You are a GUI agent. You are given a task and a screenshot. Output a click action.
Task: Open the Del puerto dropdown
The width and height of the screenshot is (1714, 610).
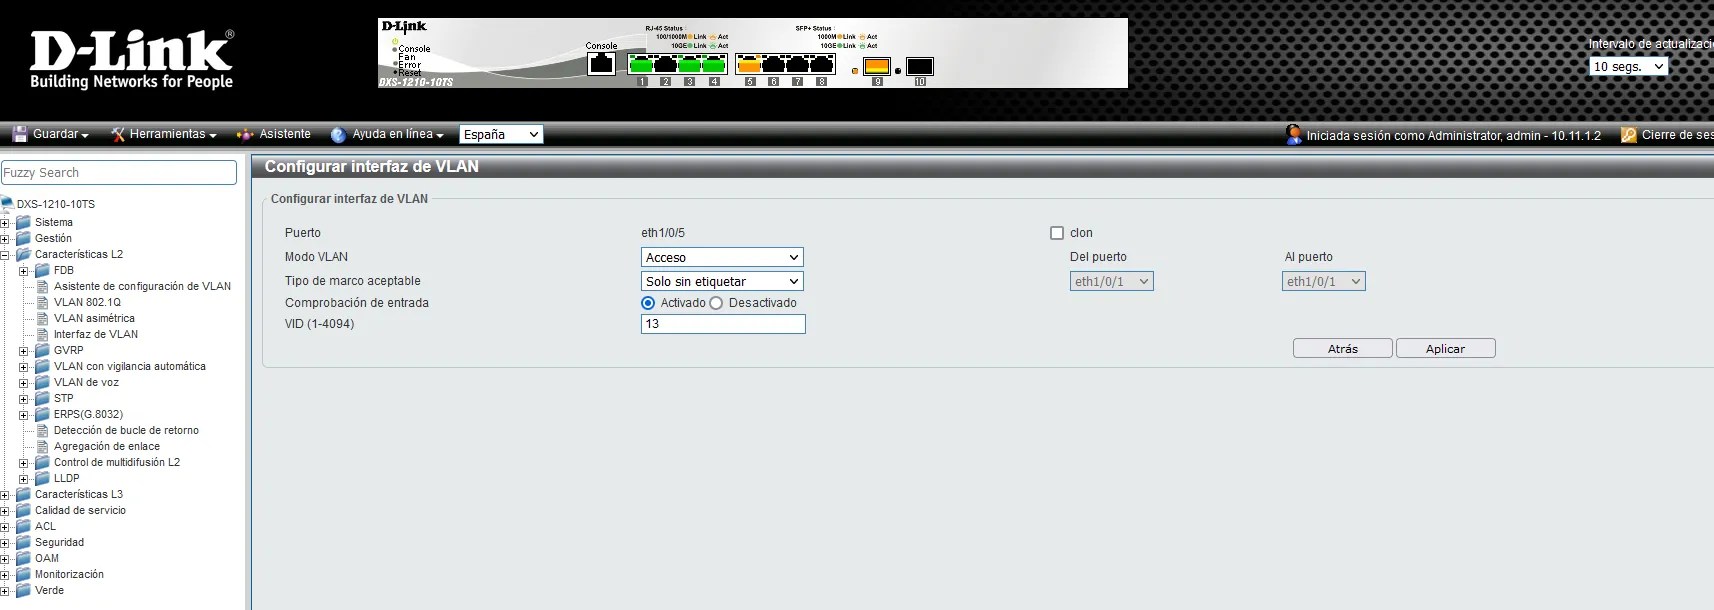point(1112,282)
